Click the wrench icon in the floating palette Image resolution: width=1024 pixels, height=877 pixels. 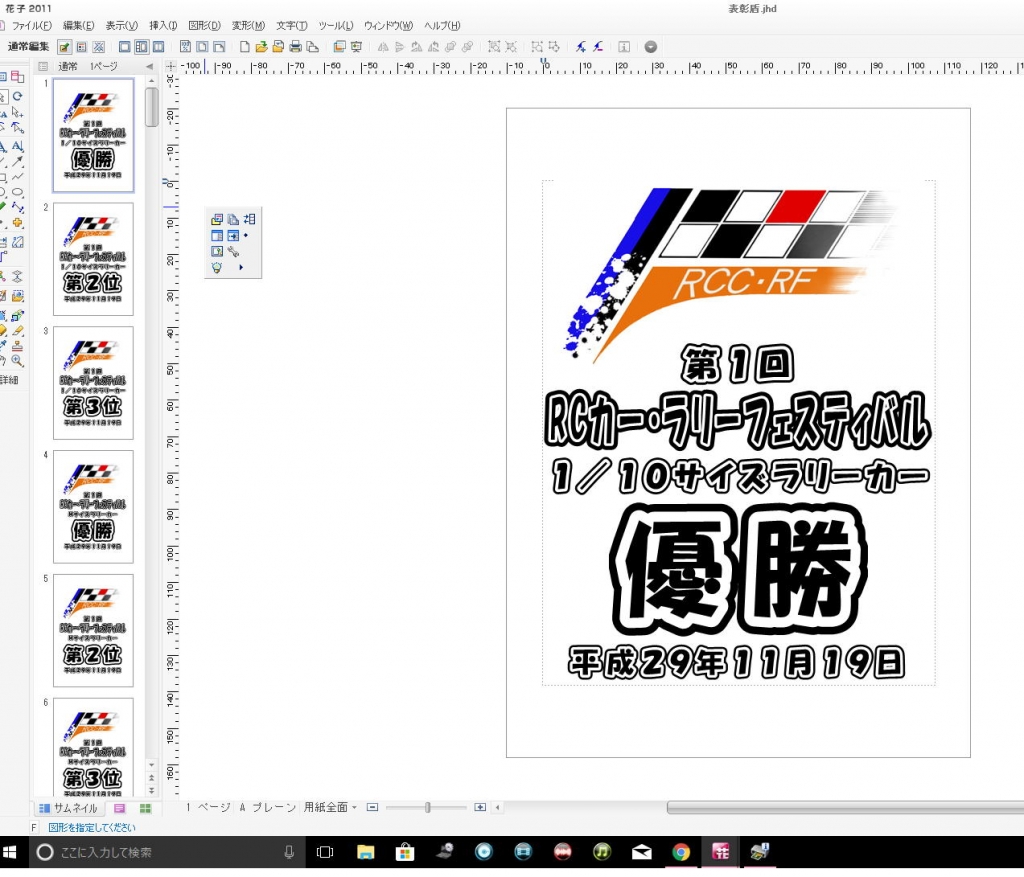coord(233,252)
